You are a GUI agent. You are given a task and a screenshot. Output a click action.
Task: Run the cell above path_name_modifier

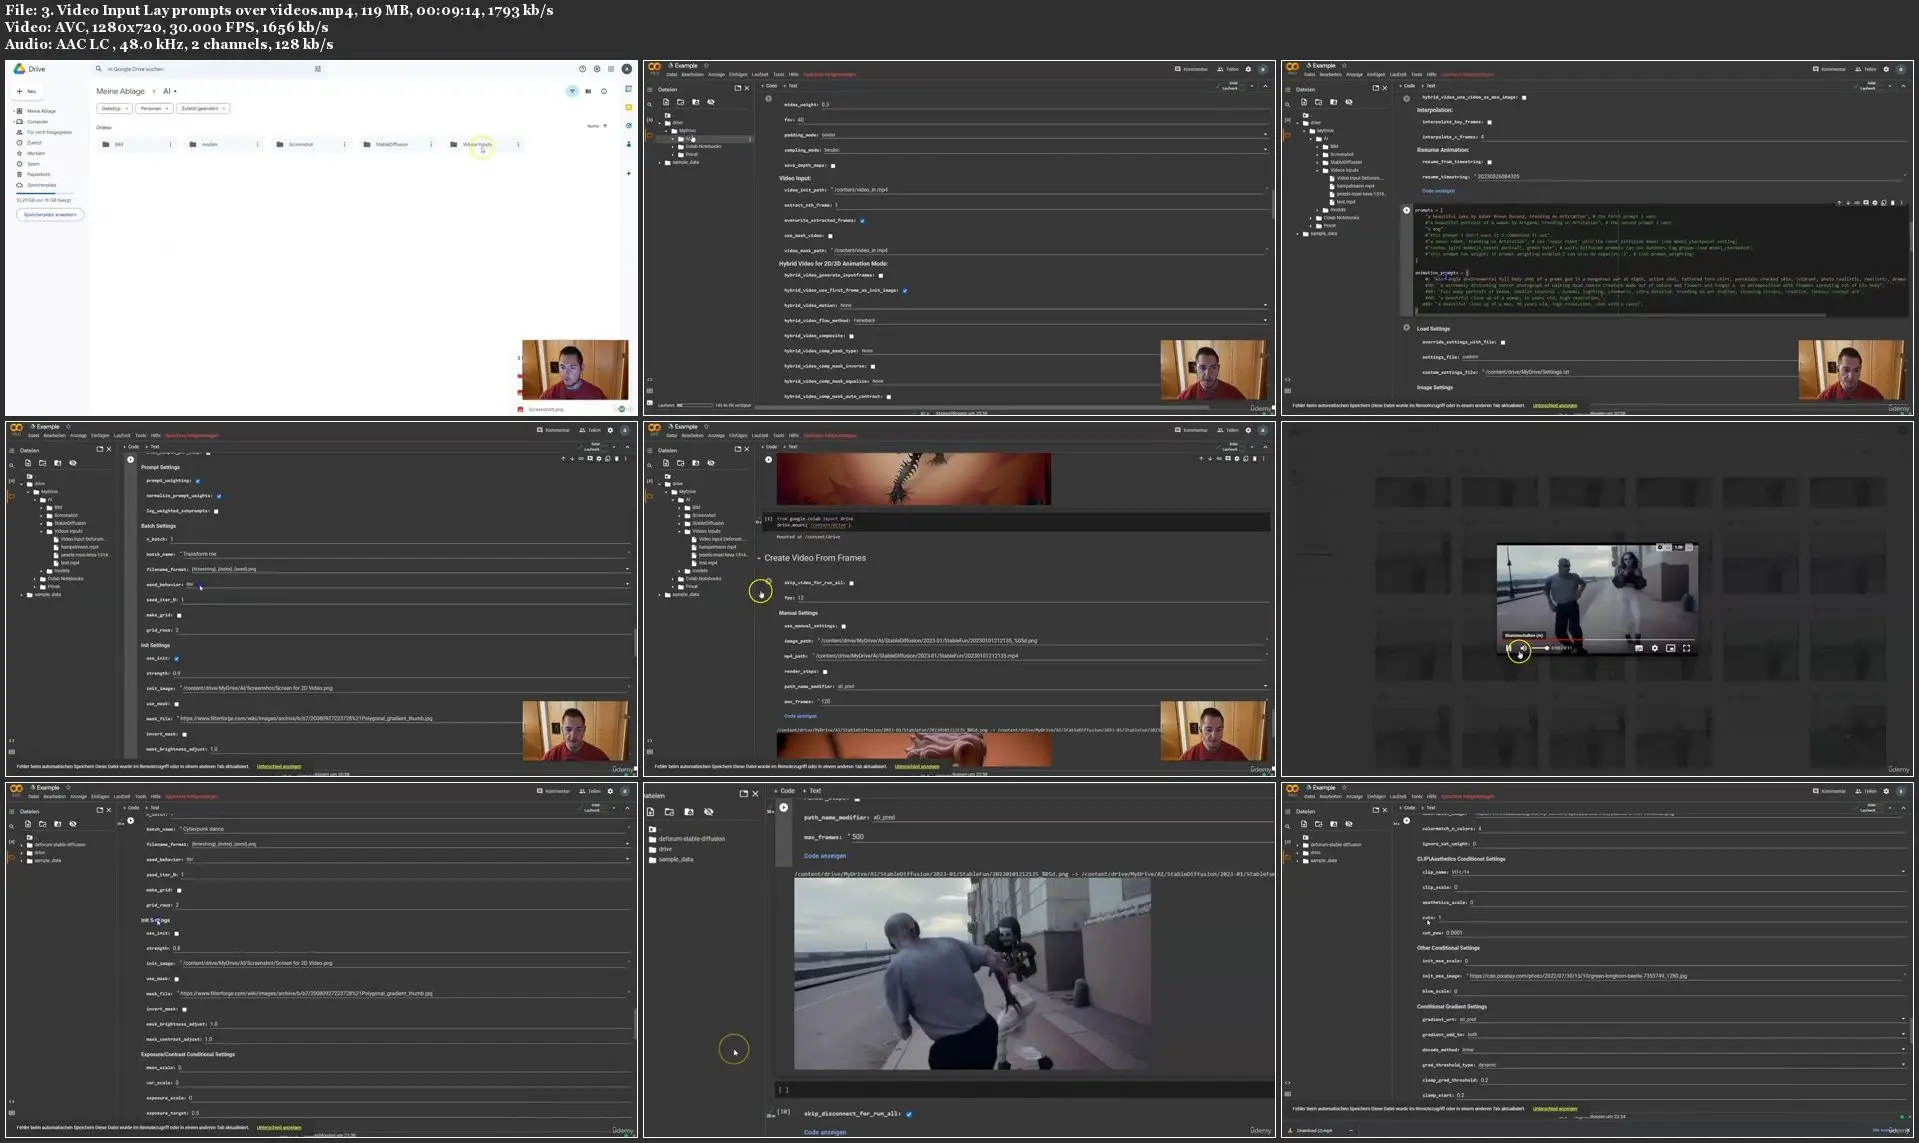(x=783, y=807)
